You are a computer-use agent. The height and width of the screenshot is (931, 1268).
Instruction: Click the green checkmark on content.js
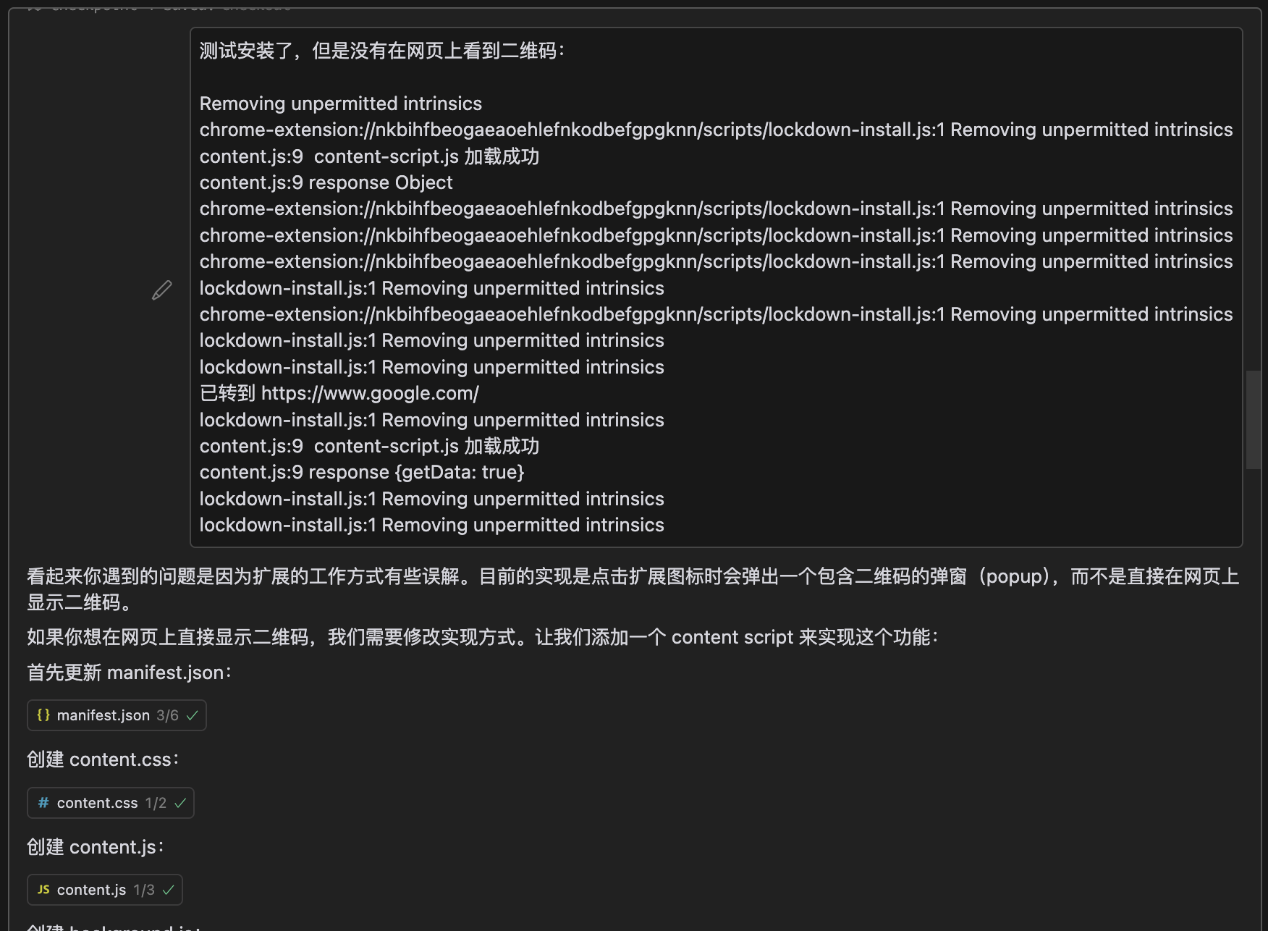tap(168, 890)
